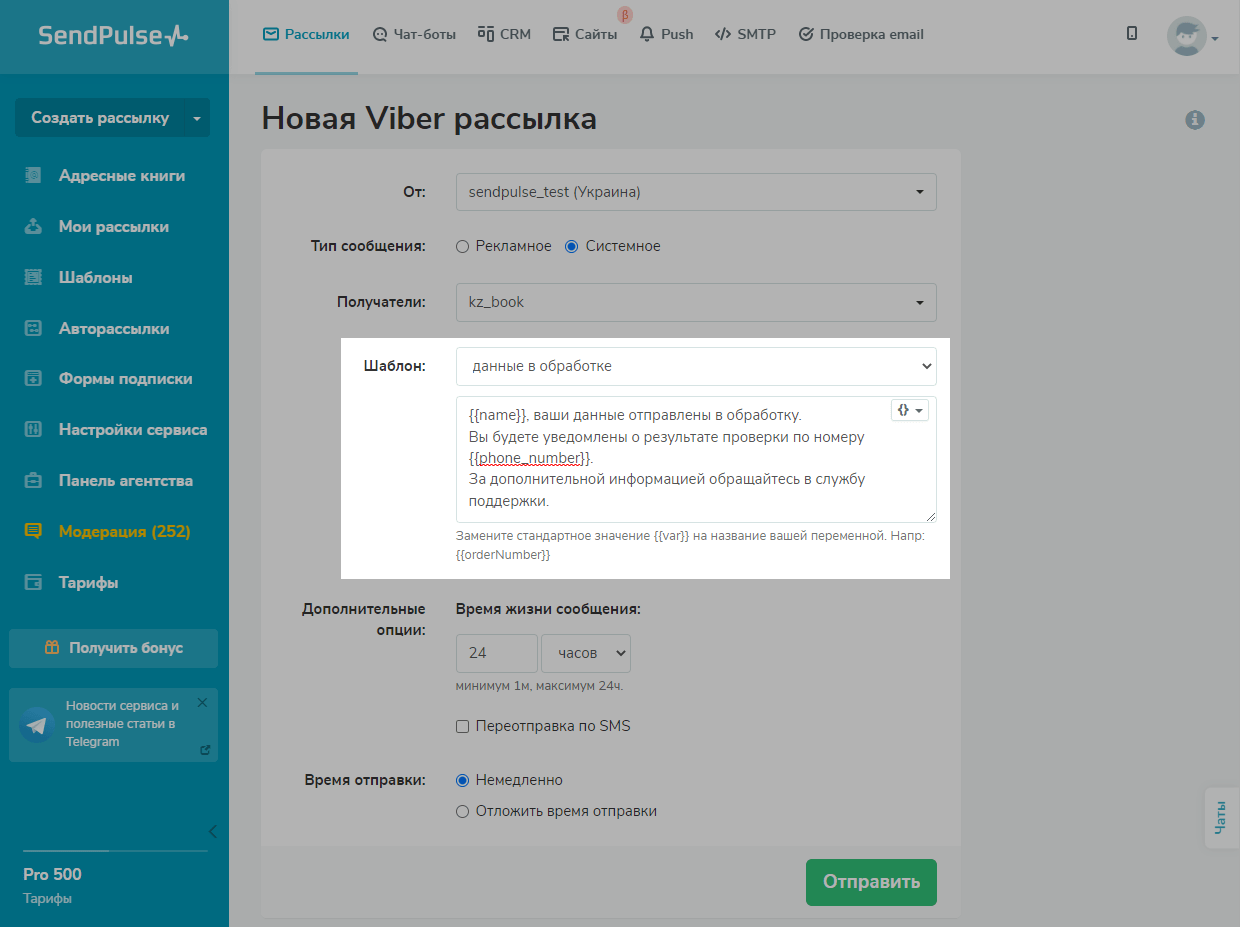Open the Чат-боты tab
Image resolution: width=1240 pixels, height=927 pixels.
pyautogui.click(x=414, y=34)
